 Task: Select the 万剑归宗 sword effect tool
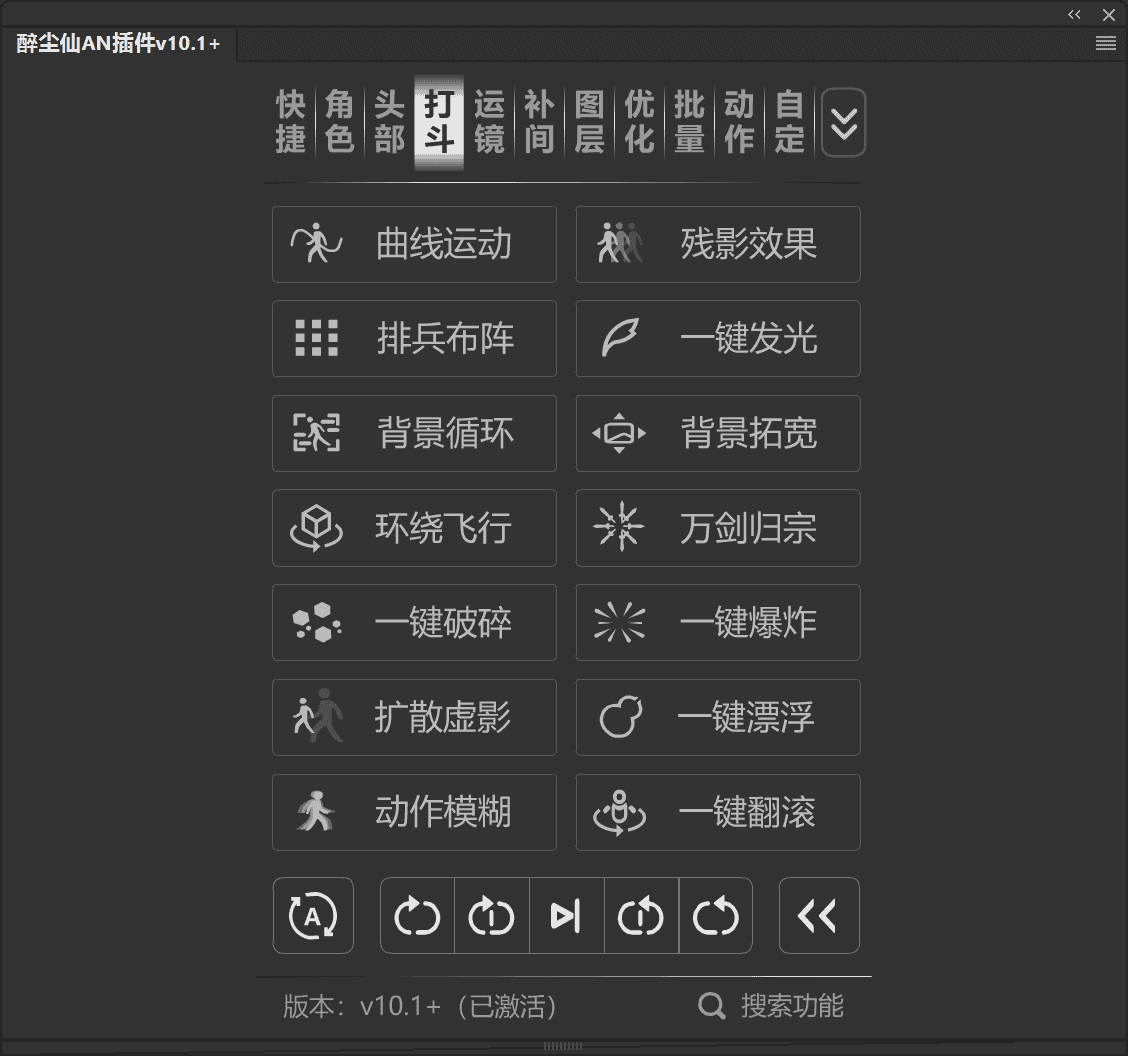[717, 528]
